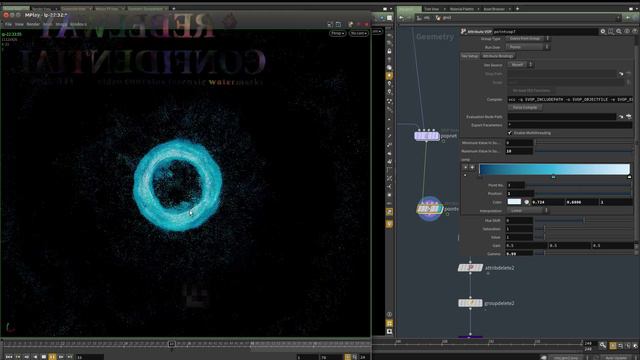Image resolution: width=640 pixels, height=360 pixels.
Task: Select the pointvop node in network
Action: click(x=429, y=209)
